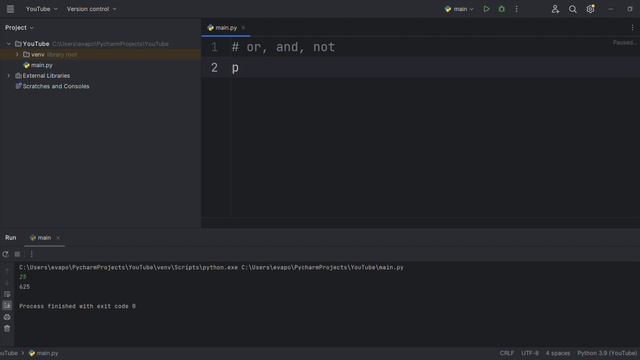Click the Run tool window label

tap(11, 238)
